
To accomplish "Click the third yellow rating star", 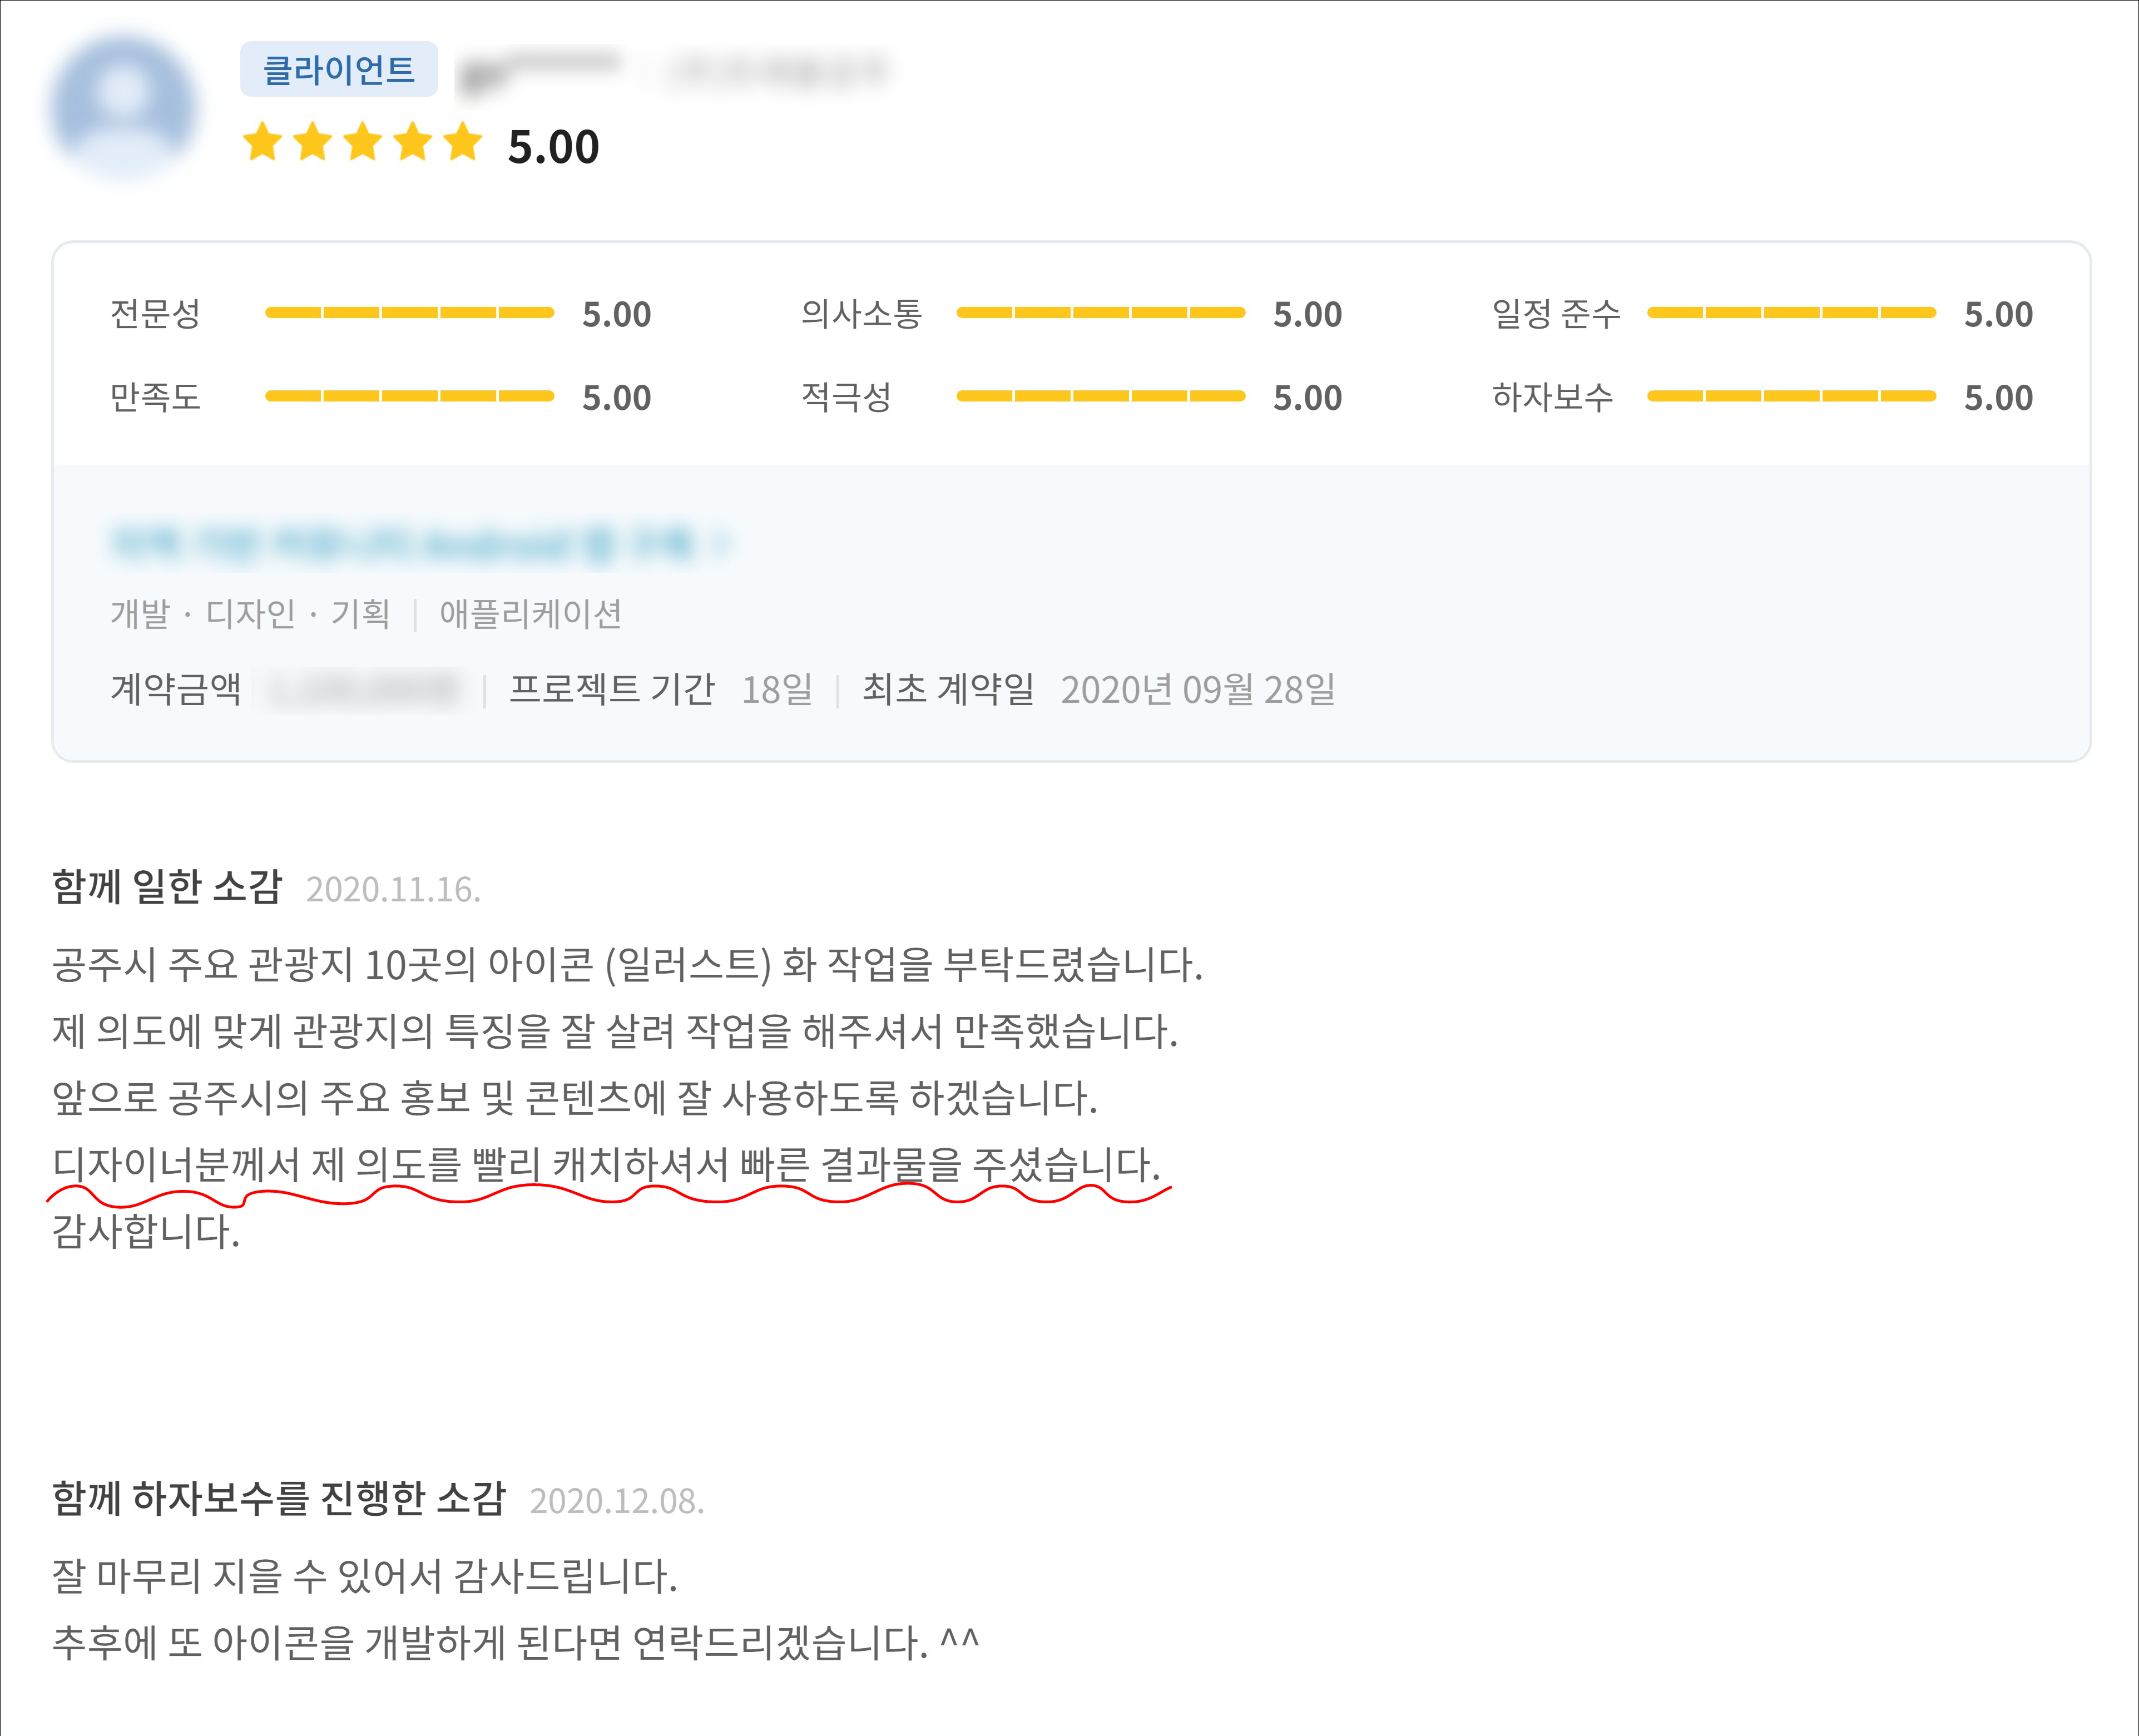I will pos(362,143).
